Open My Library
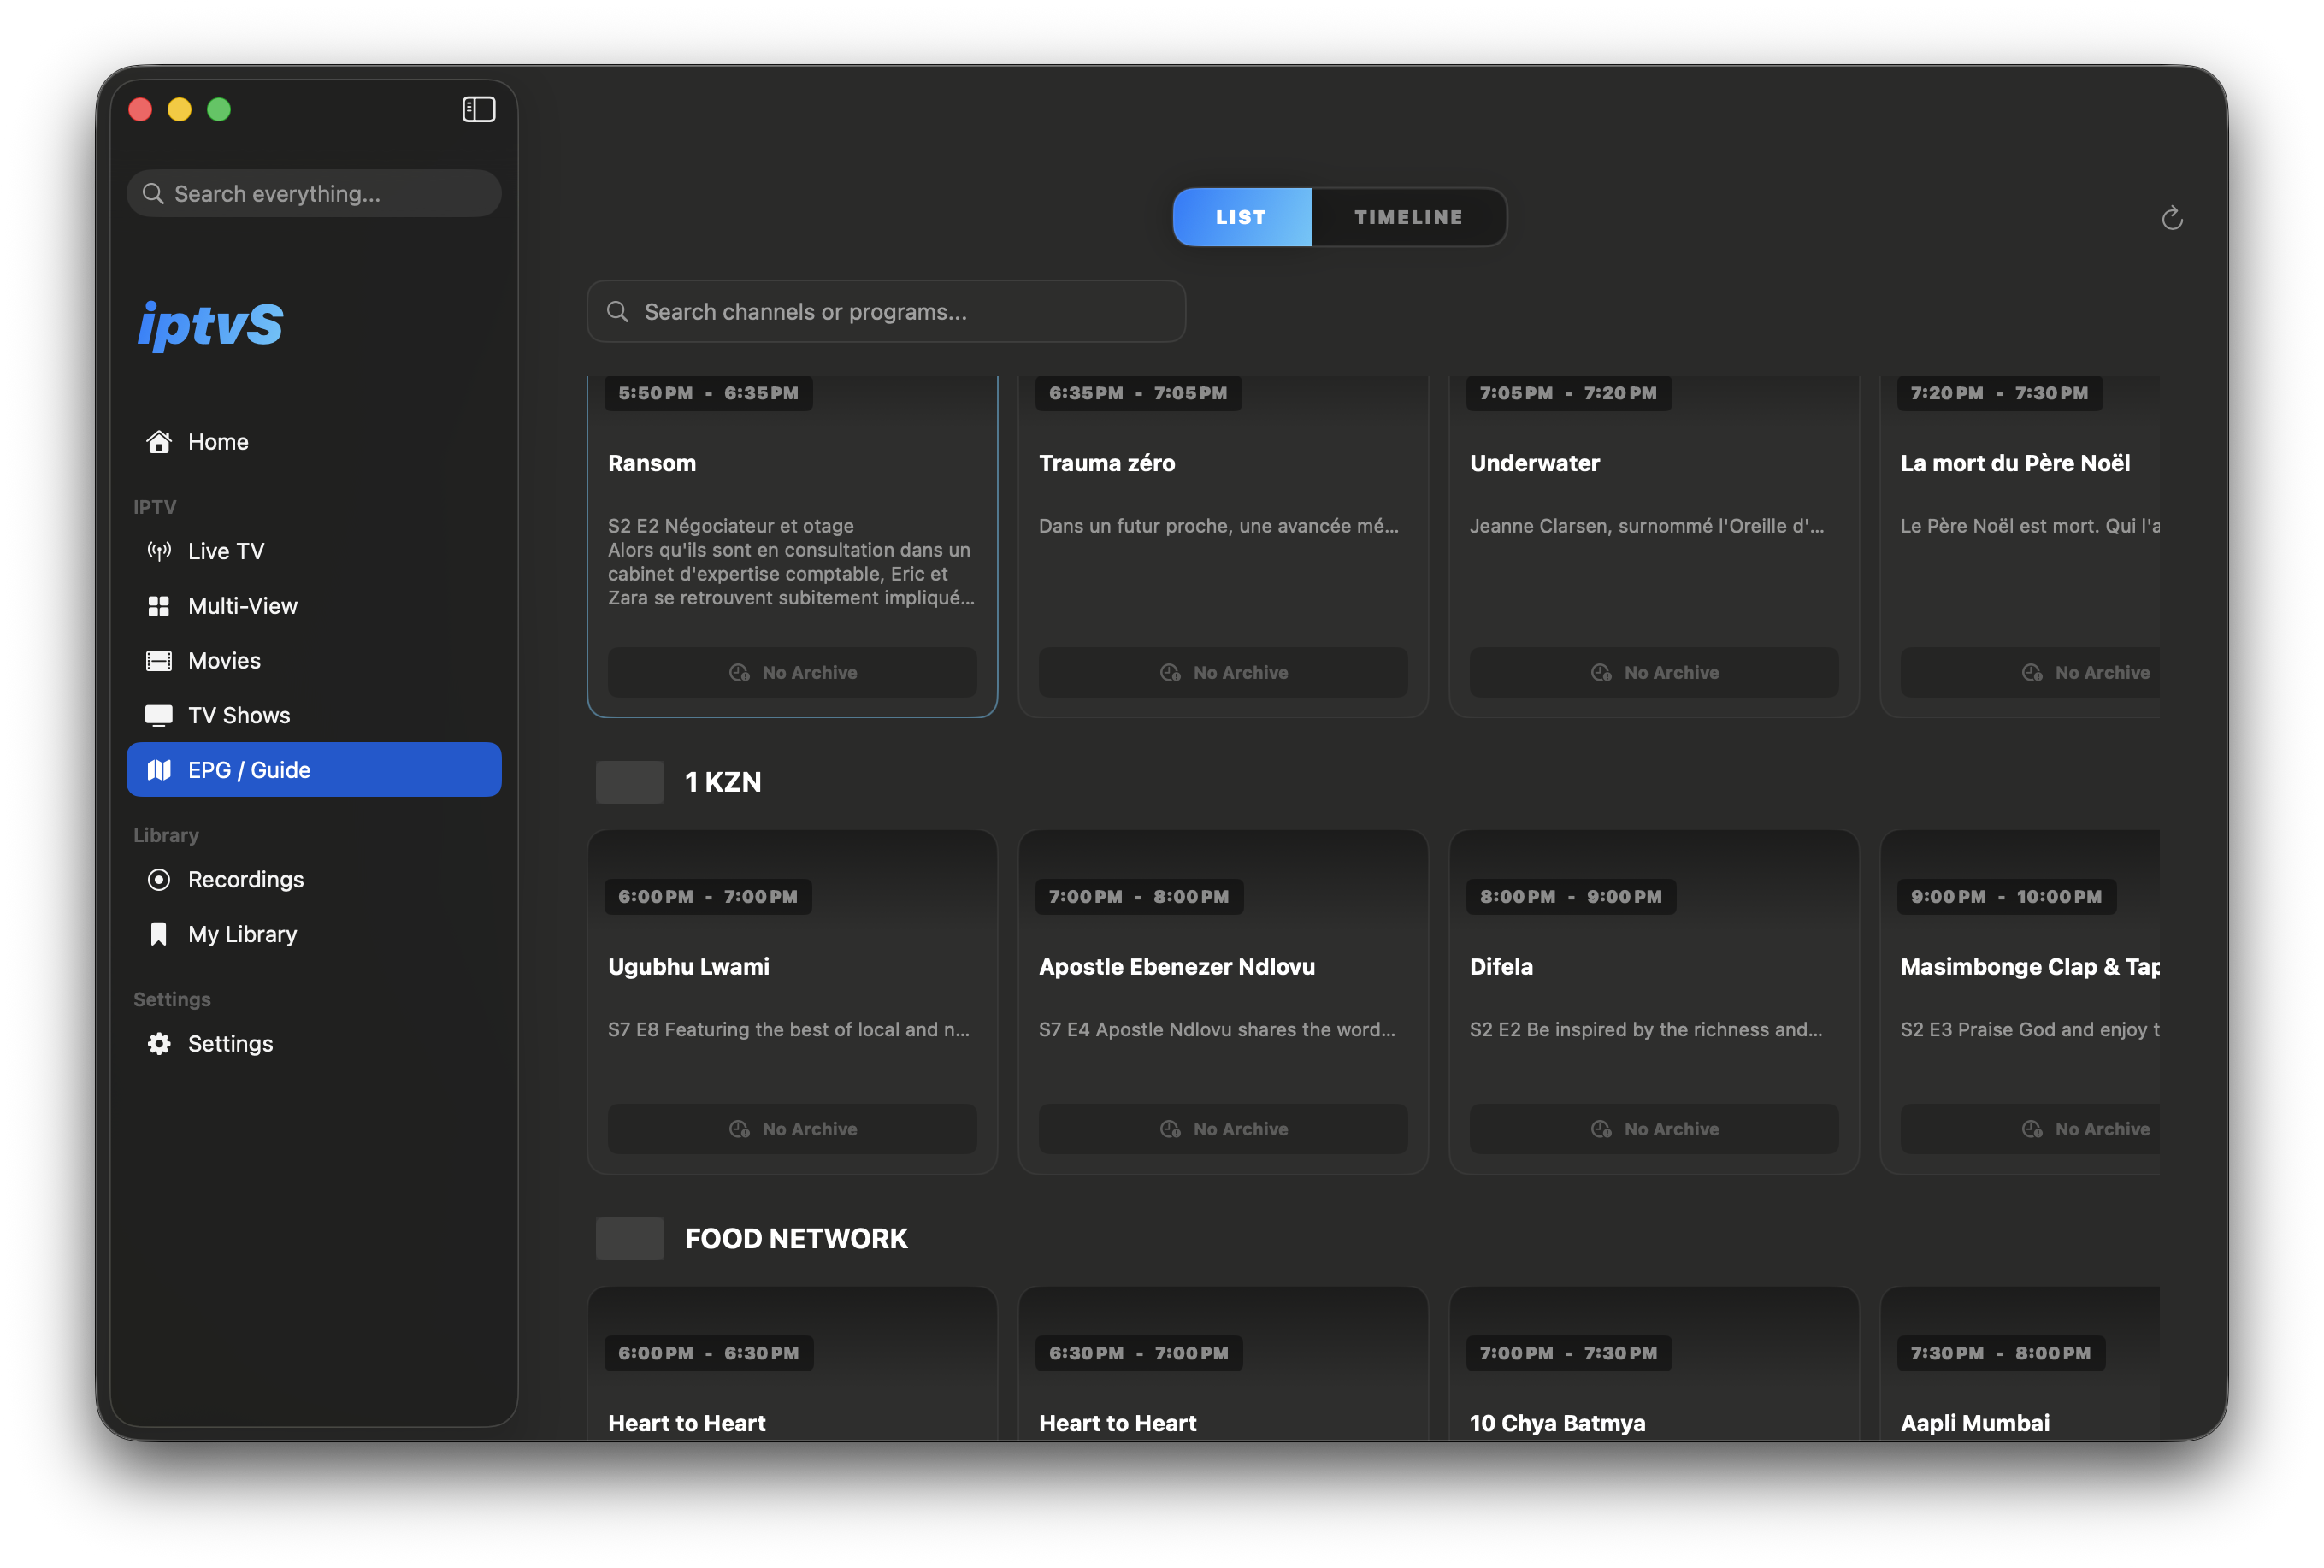 click(314, 934)
